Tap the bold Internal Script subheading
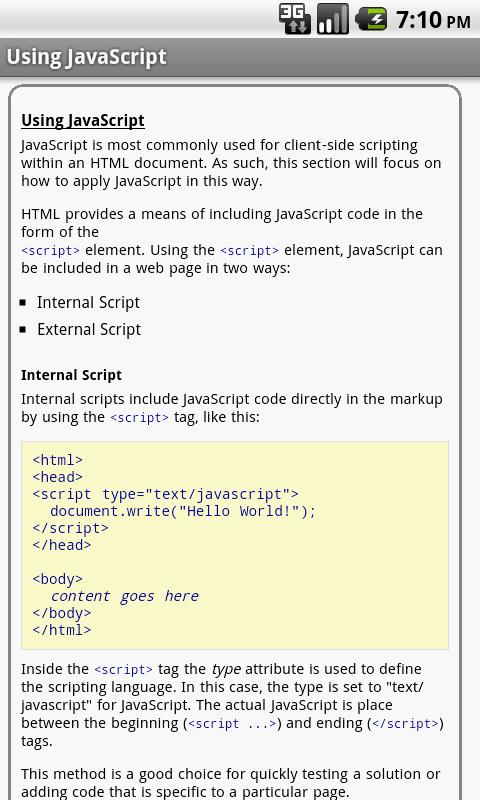Screen dimensions: 480x800 coord(71,375)
